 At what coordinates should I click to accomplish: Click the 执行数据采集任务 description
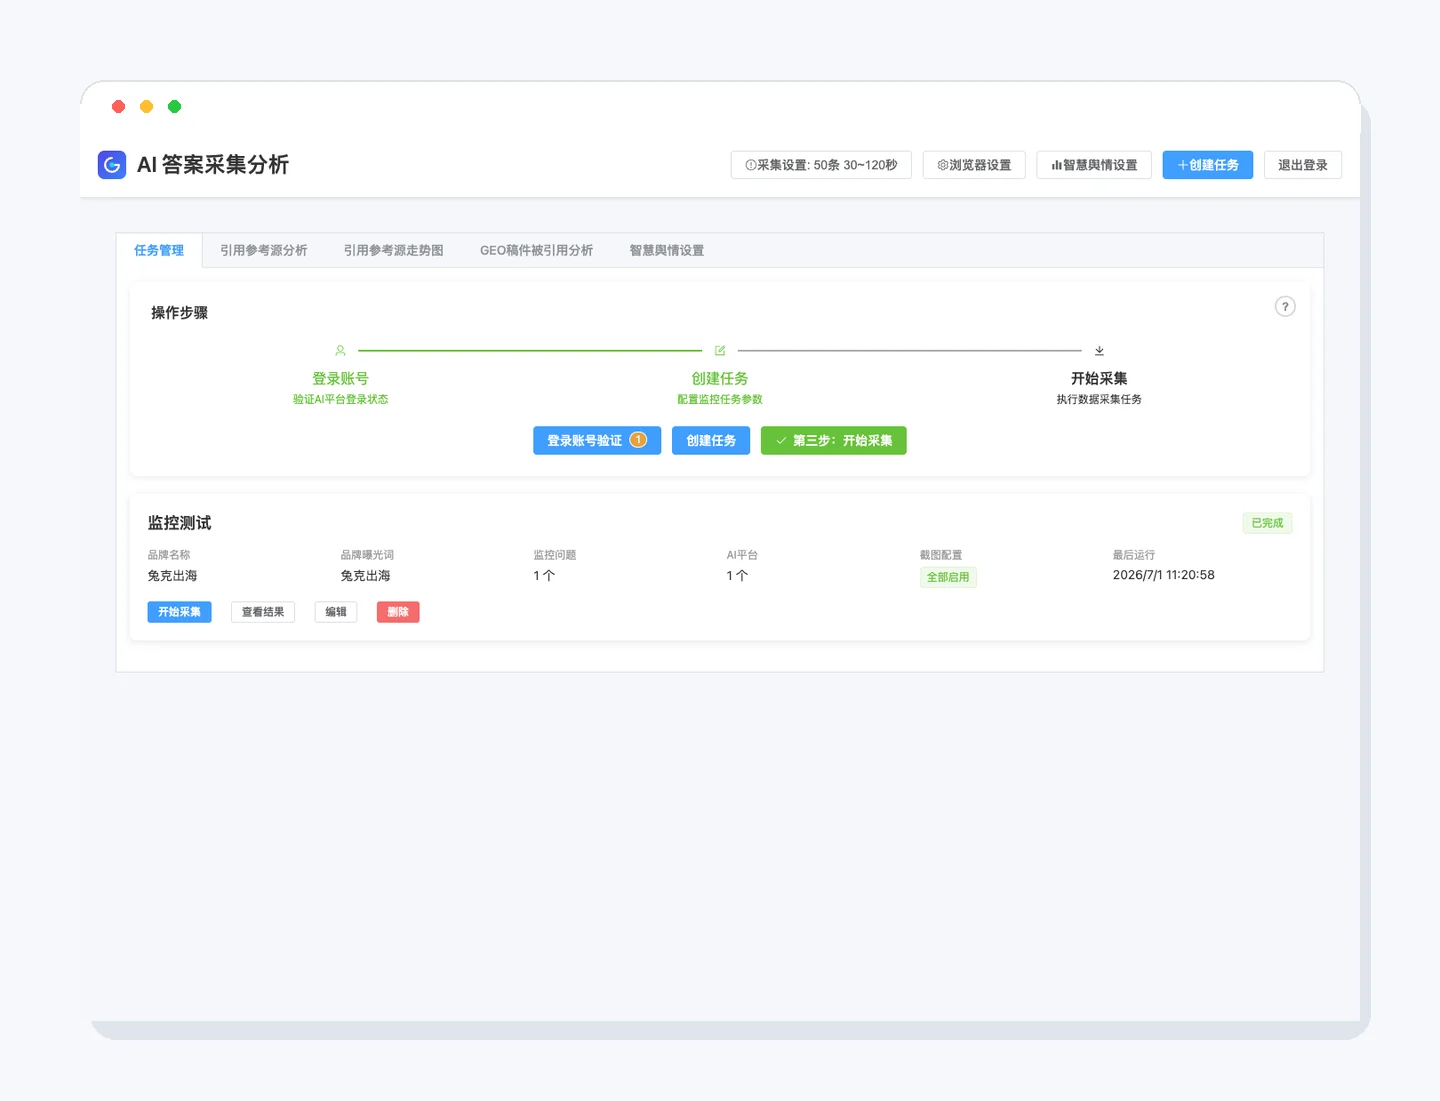pos(1099,399)
